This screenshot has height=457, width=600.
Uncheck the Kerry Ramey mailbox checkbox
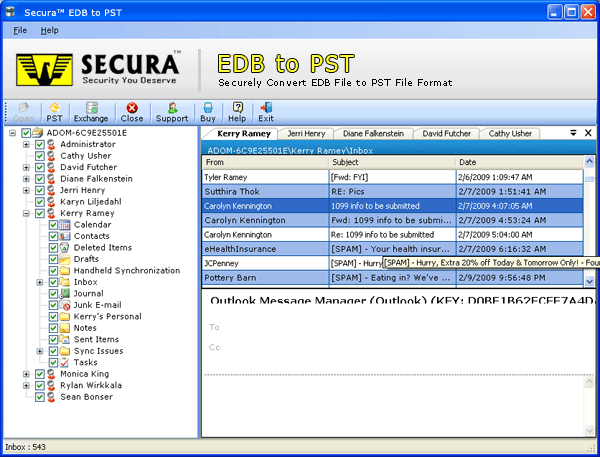(x=40, y=214)
